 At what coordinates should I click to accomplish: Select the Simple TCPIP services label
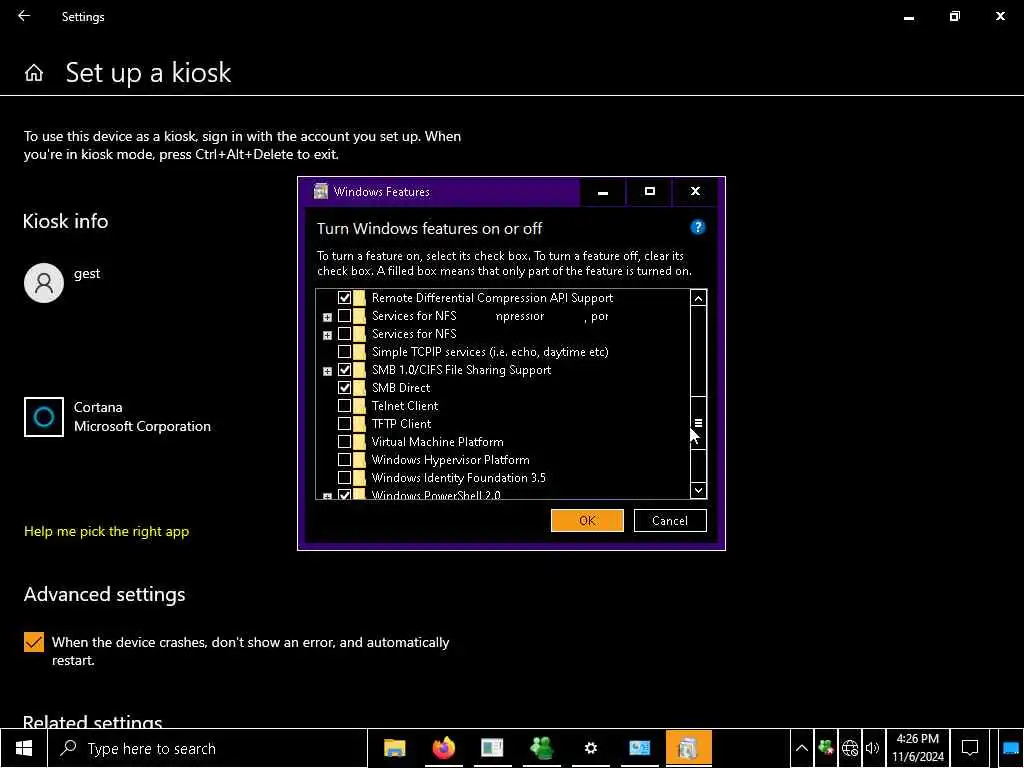[x=490, y=352]
